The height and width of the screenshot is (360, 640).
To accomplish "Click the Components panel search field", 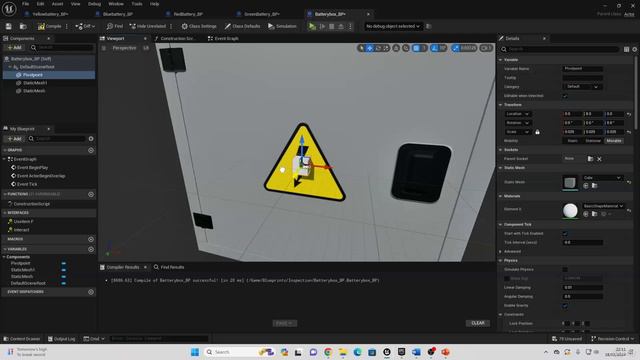I will (x=62, y=48).
